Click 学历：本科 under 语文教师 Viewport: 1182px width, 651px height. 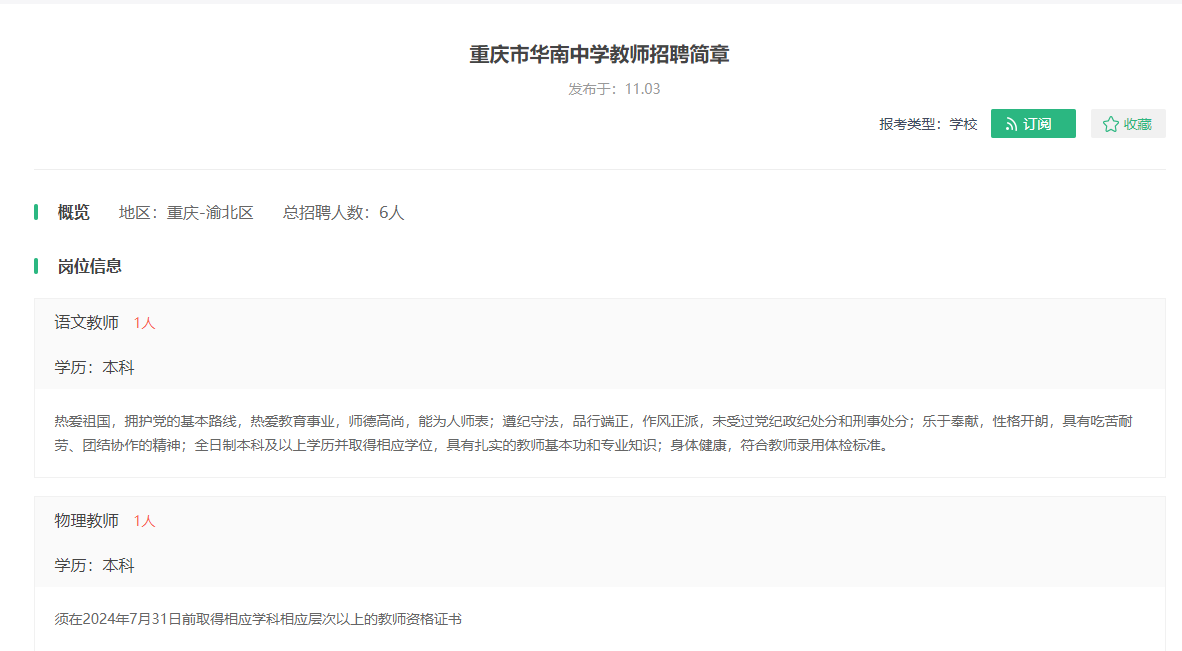click(94, 368)
